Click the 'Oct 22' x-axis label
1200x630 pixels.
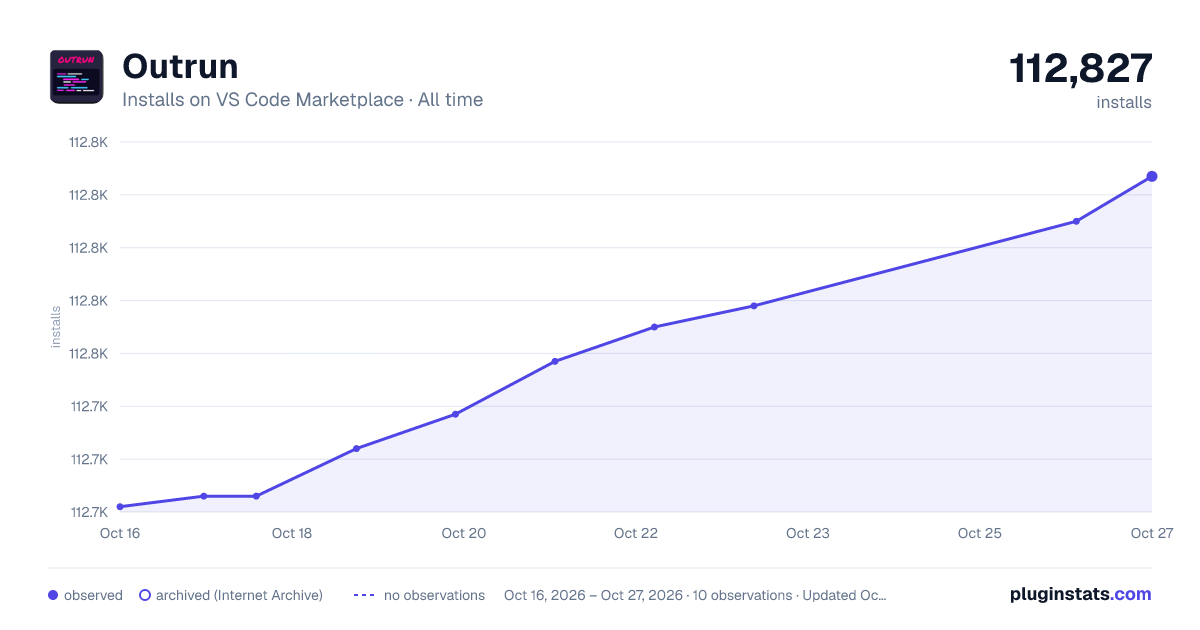[x=636, y=533]
